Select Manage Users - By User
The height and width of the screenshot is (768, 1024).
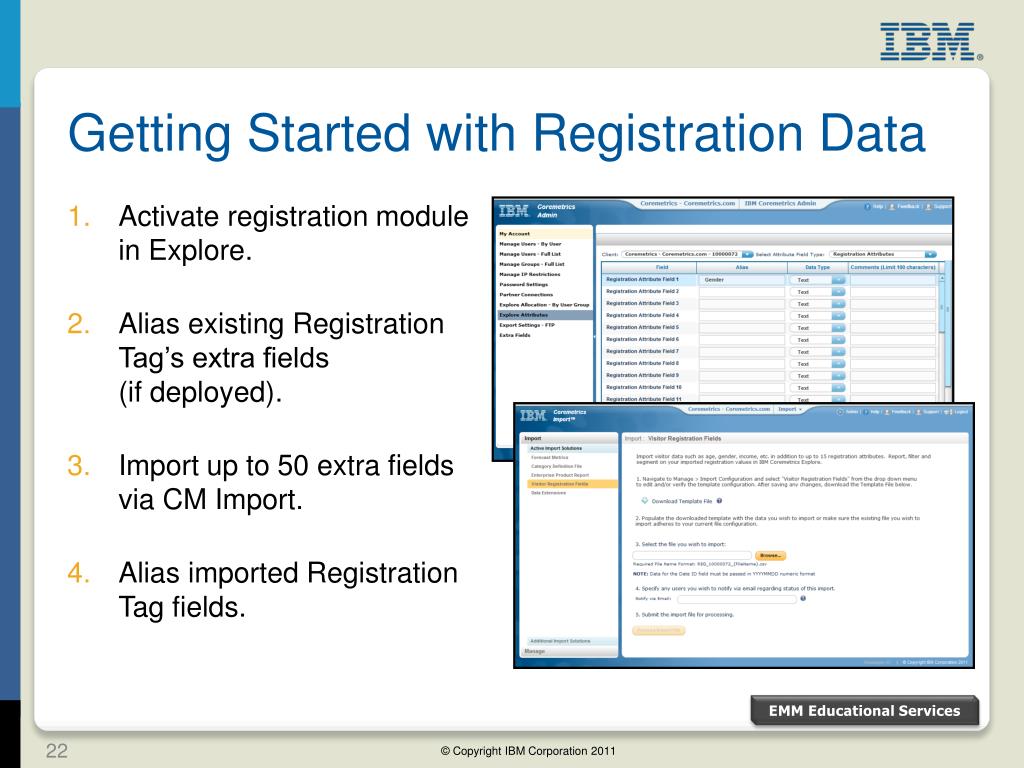coord(530,244)
